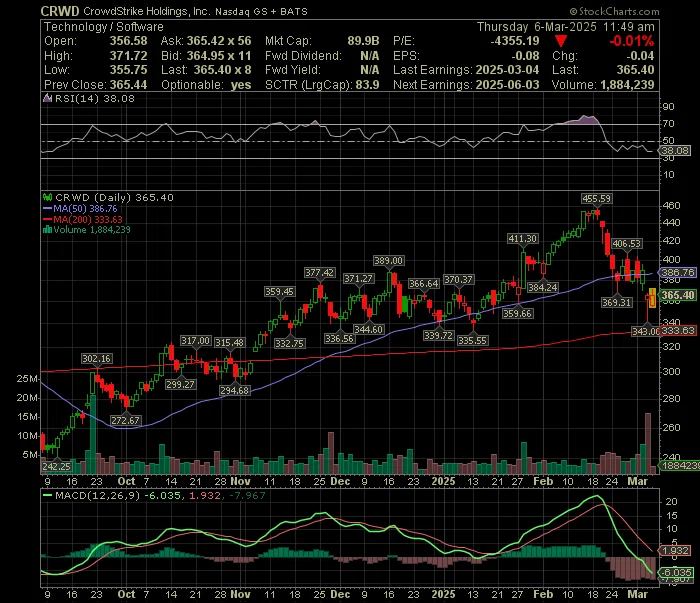700x603 pixels.
Task: Click the Mkt Cap 89.9B value
Action: pyautogui.click(x=363, y=41)
